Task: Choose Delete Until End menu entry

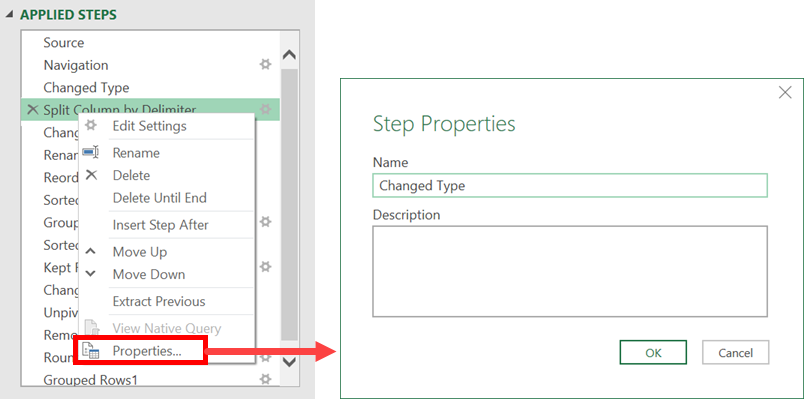Action: click(159, 198)
